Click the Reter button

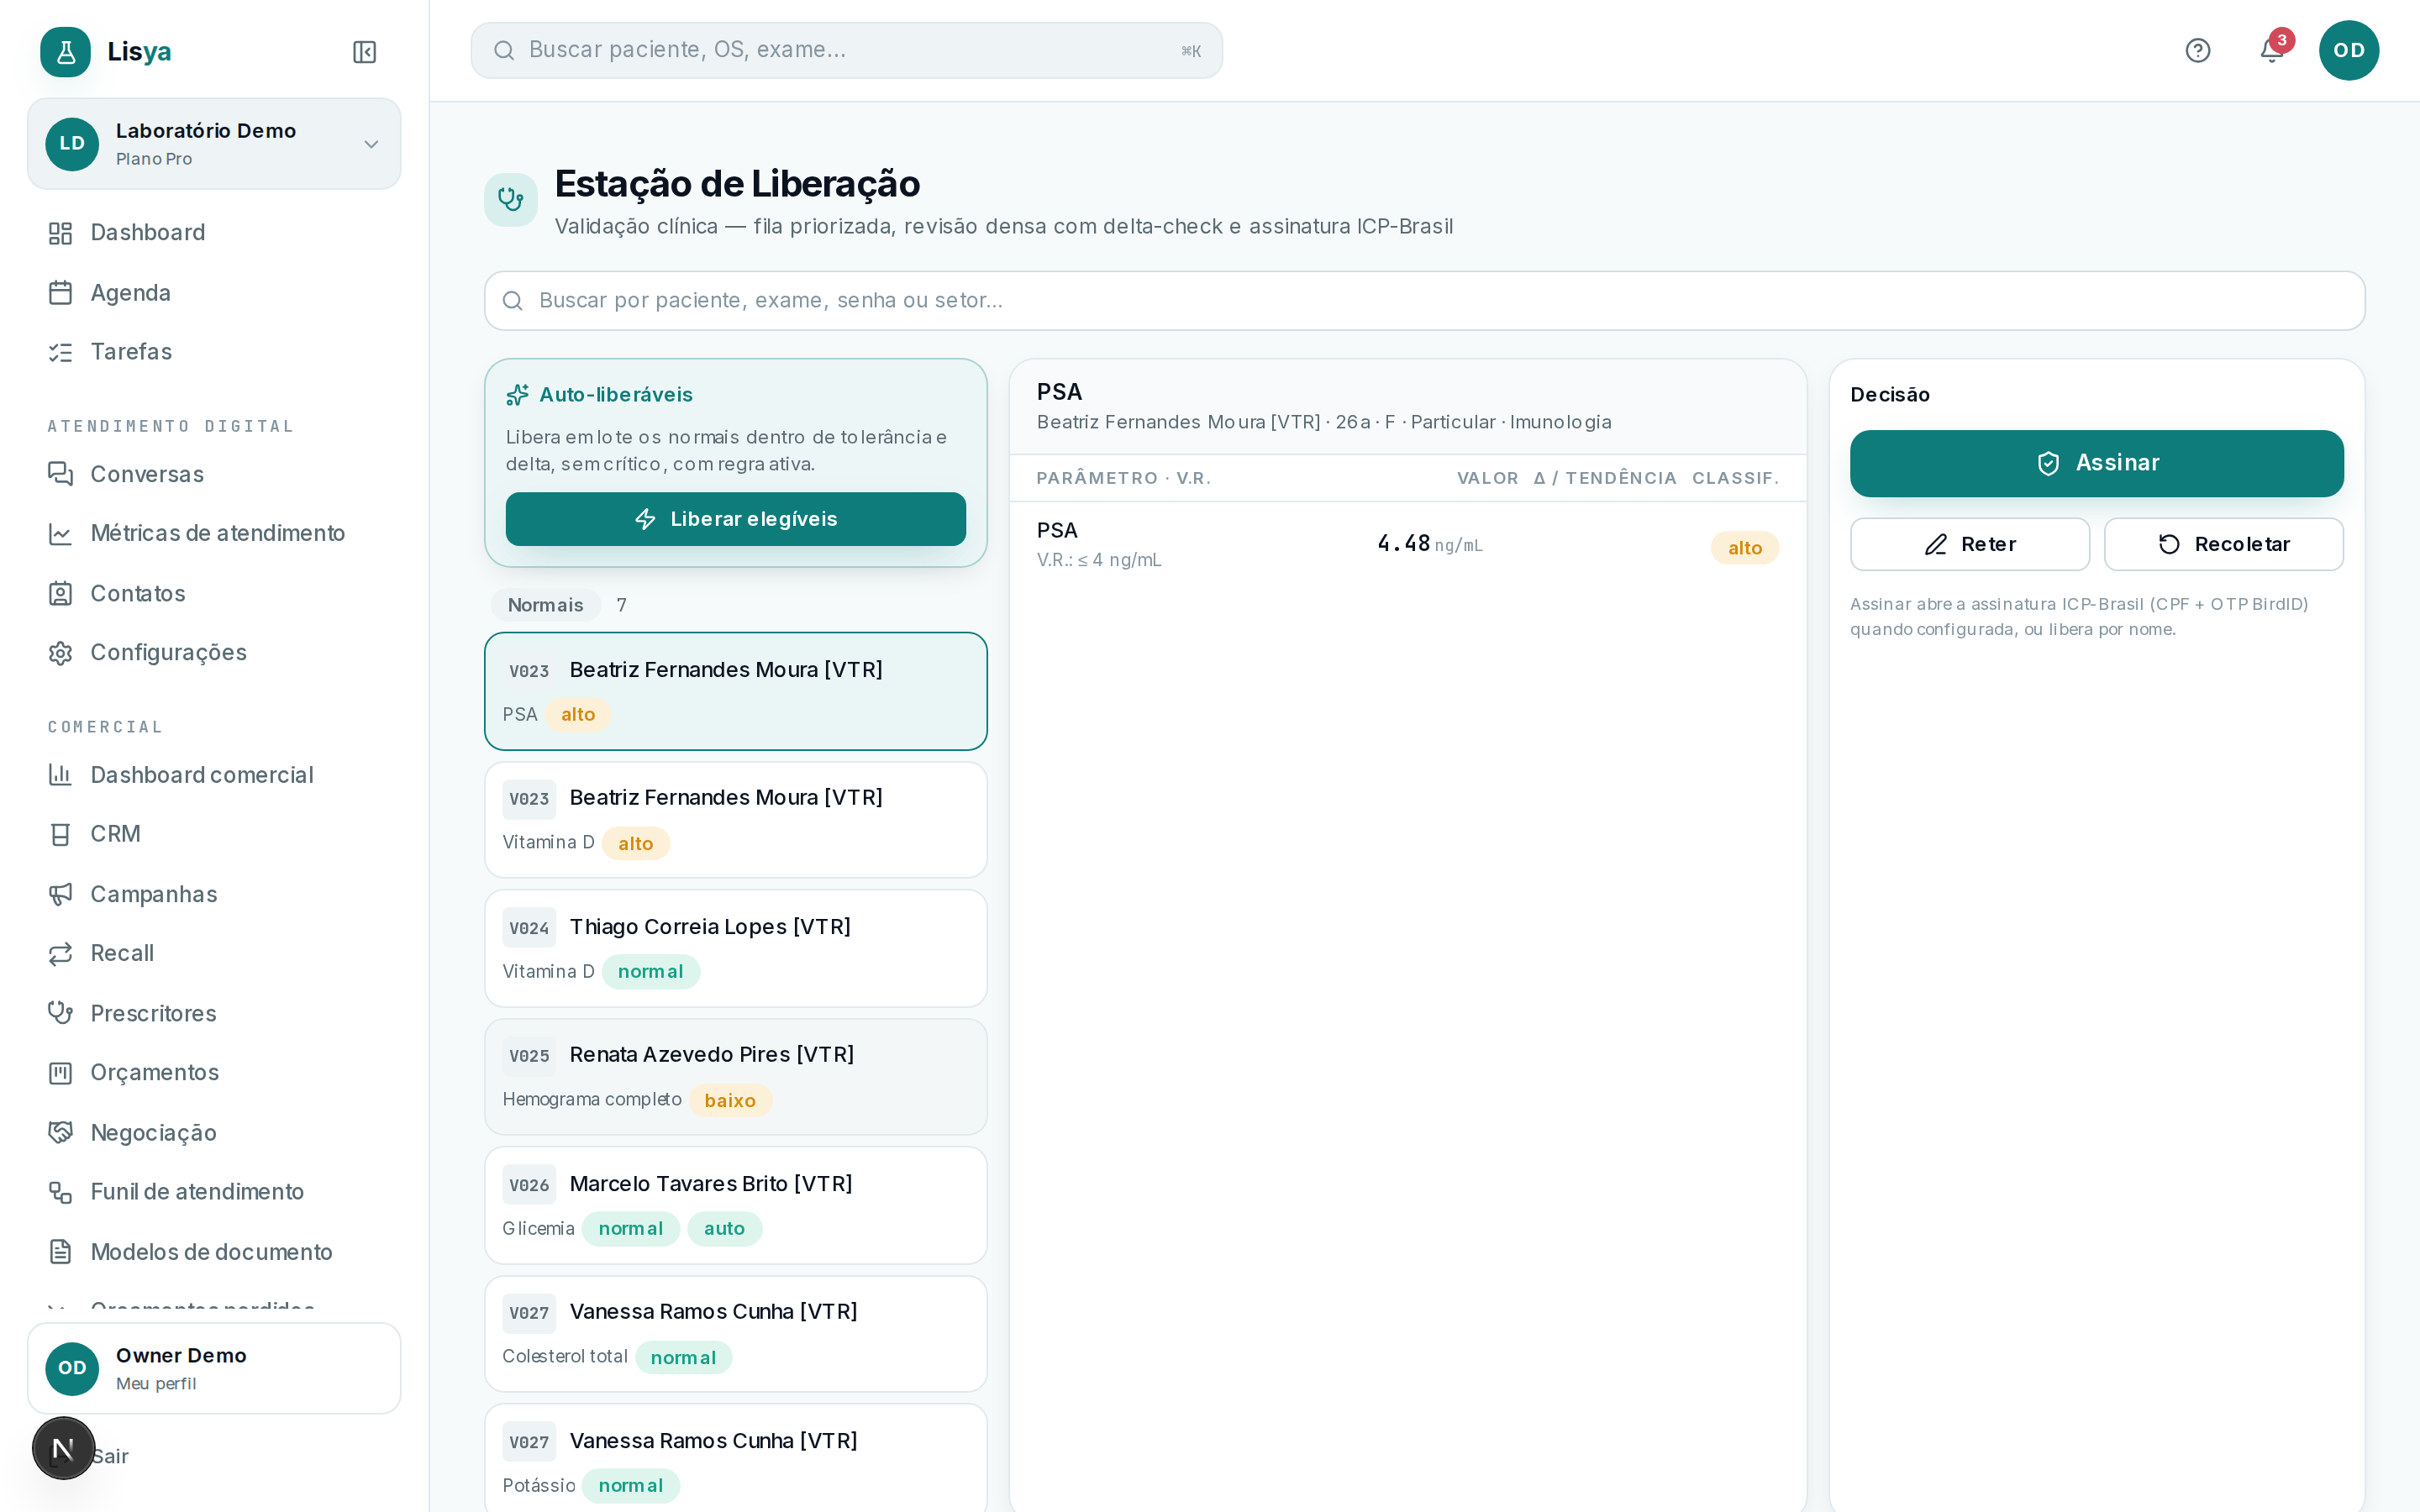point(1969,544)
